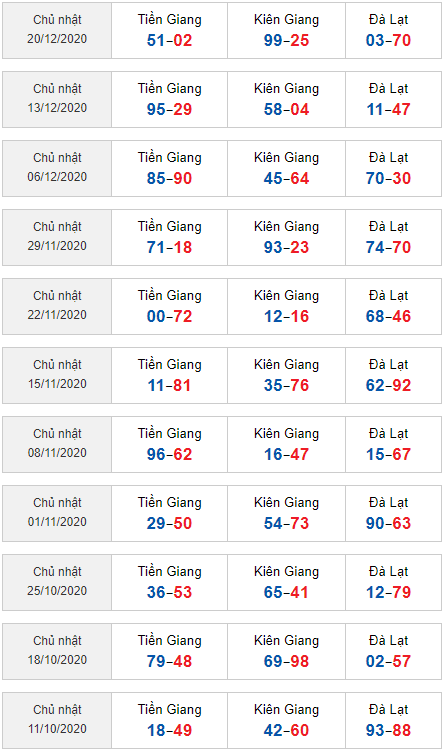Select Đà Lạt result 12-79

click(x=388, y=592)
